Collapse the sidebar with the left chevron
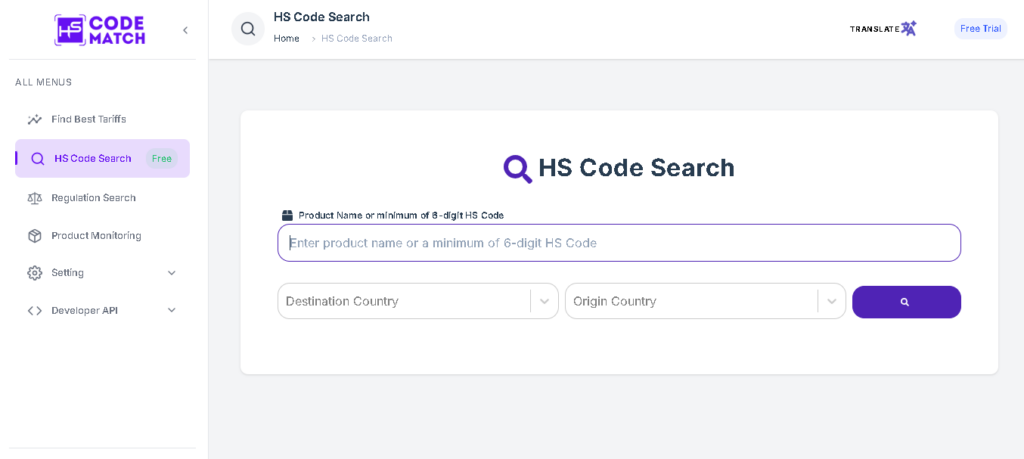 tap(185, 30)
